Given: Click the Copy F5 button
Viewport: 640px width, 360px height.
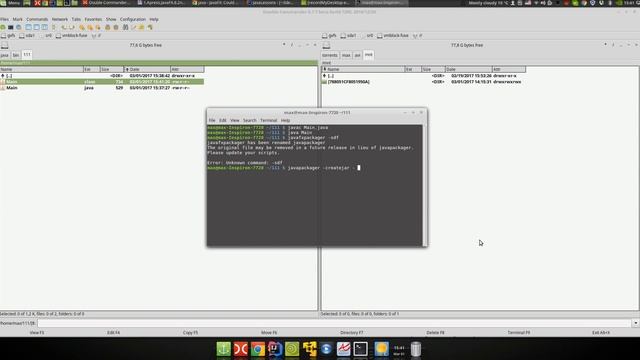Looking at the screenshot, I should coord(190,333).
